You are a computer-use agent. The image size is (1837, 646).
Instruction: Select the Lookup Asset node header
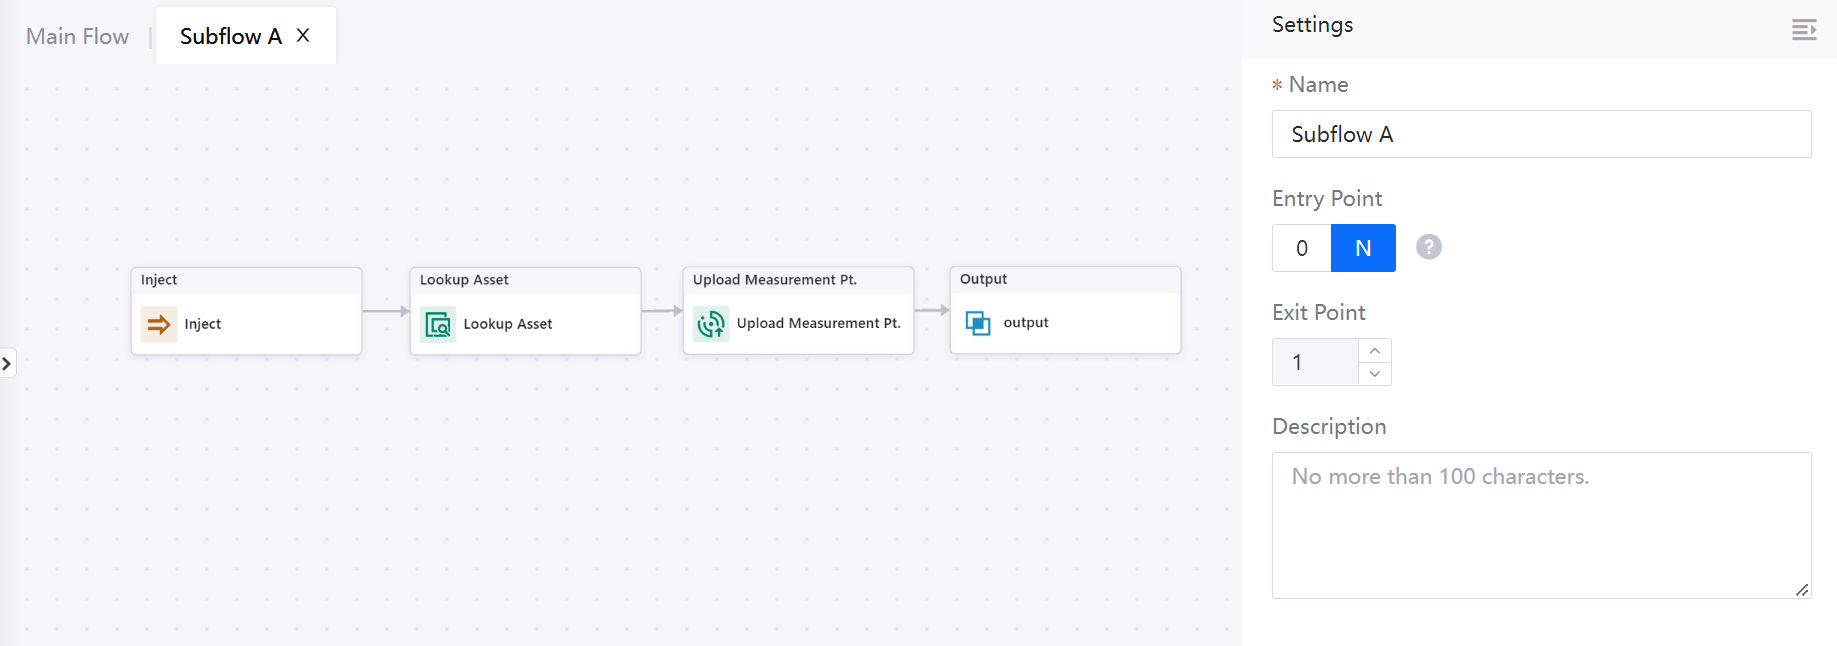524,280
